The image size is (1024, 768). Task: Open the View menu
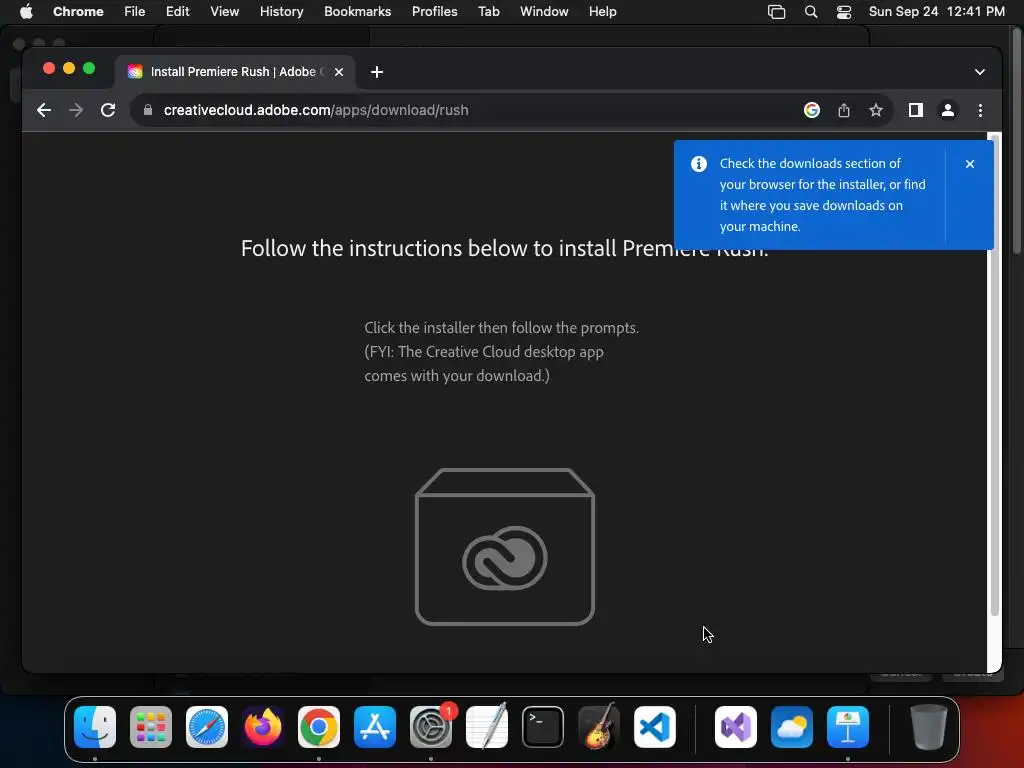tap(224, 12)
